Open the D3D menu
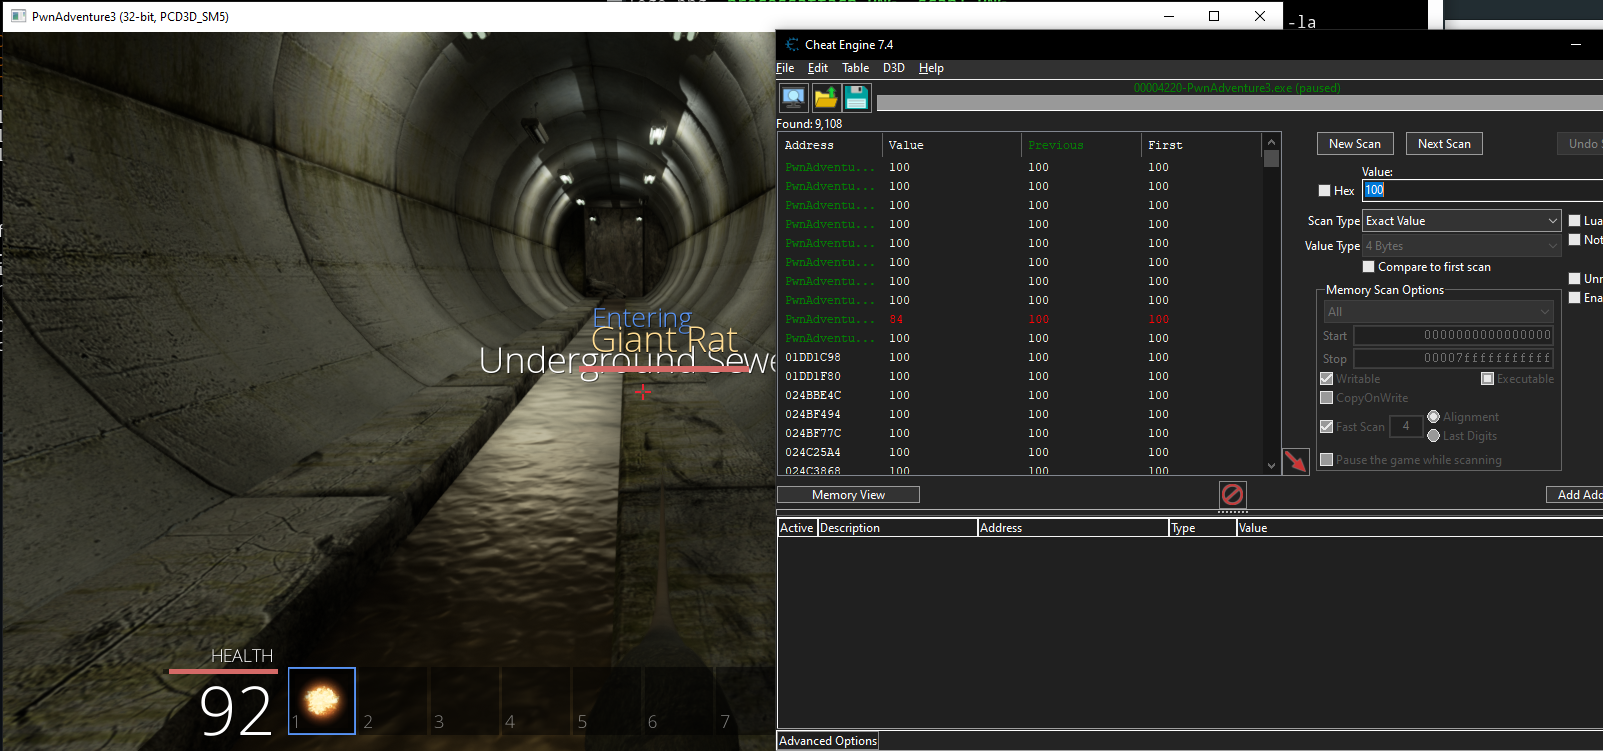The image size is (1603, 751). point(893,68)
